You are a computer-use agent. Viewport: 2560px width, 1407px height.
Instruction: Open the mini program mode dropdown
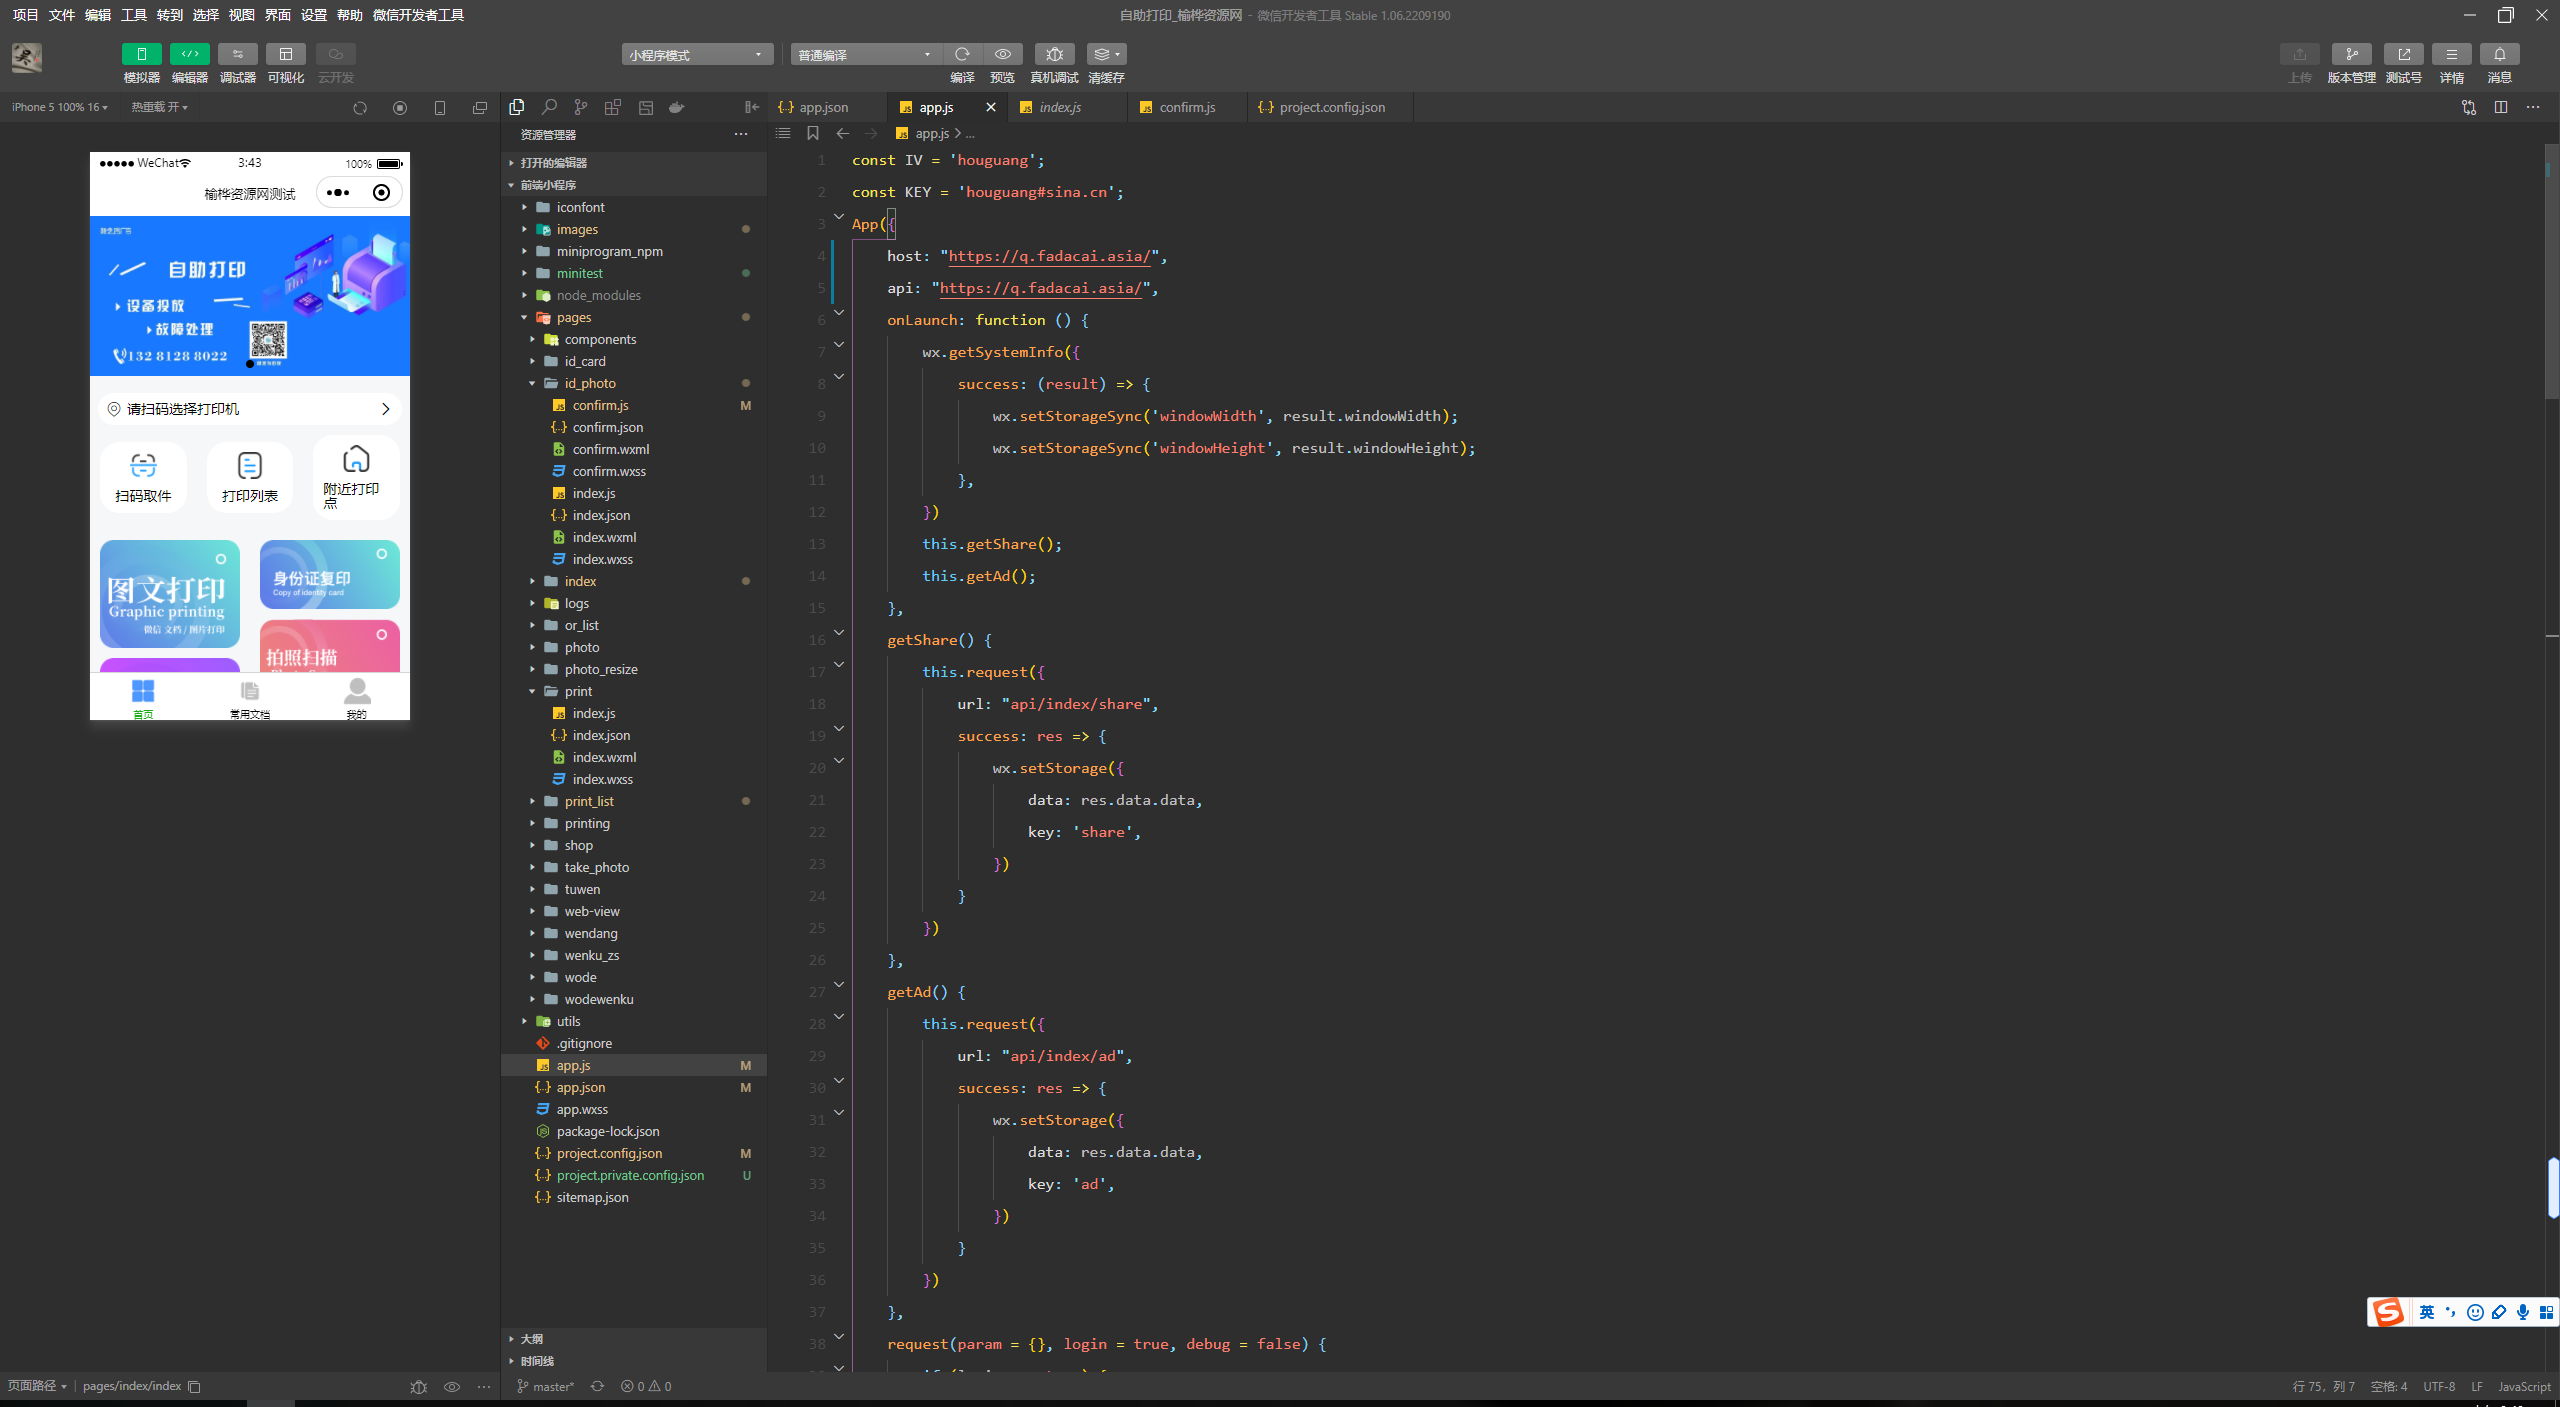697,55
